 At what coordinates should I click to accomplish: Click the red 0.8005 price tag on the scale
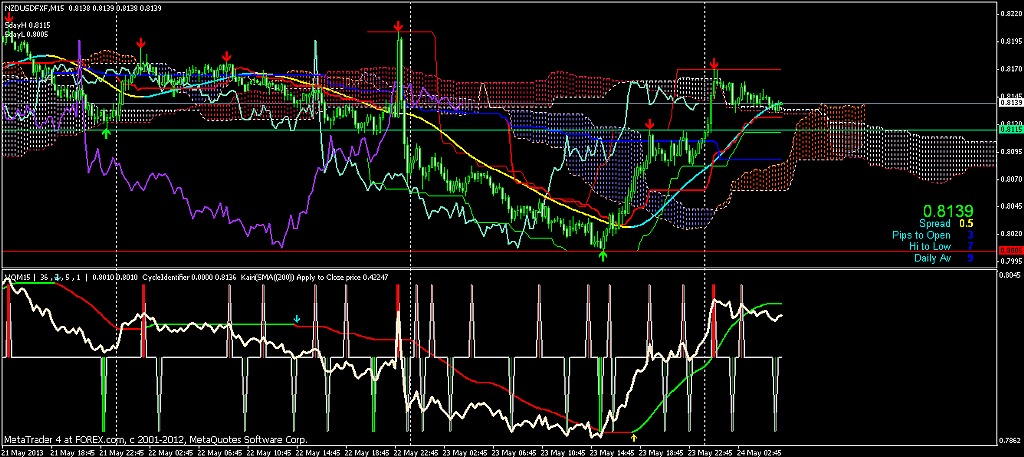coord(1010,251)
